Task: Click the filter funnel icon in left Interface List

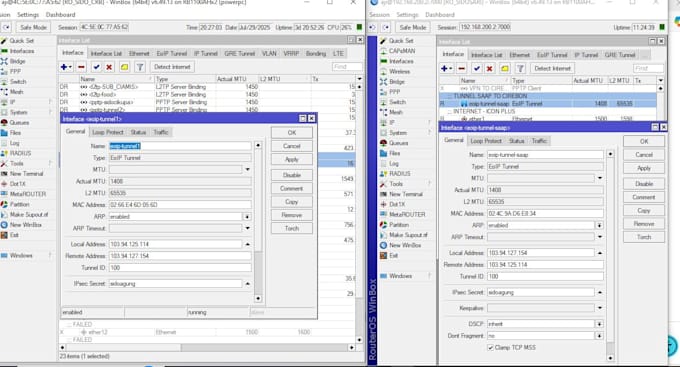Action: coord(140,67)
